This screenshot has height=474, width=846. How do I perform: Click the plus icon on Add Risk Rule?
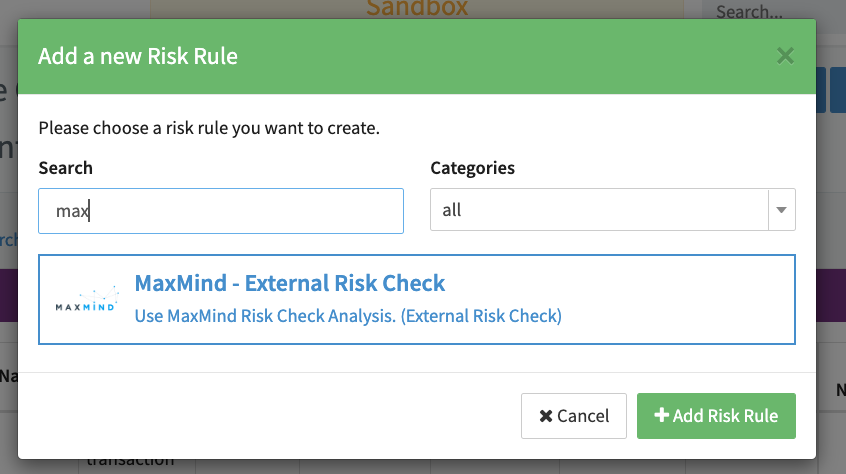(661, 416)
